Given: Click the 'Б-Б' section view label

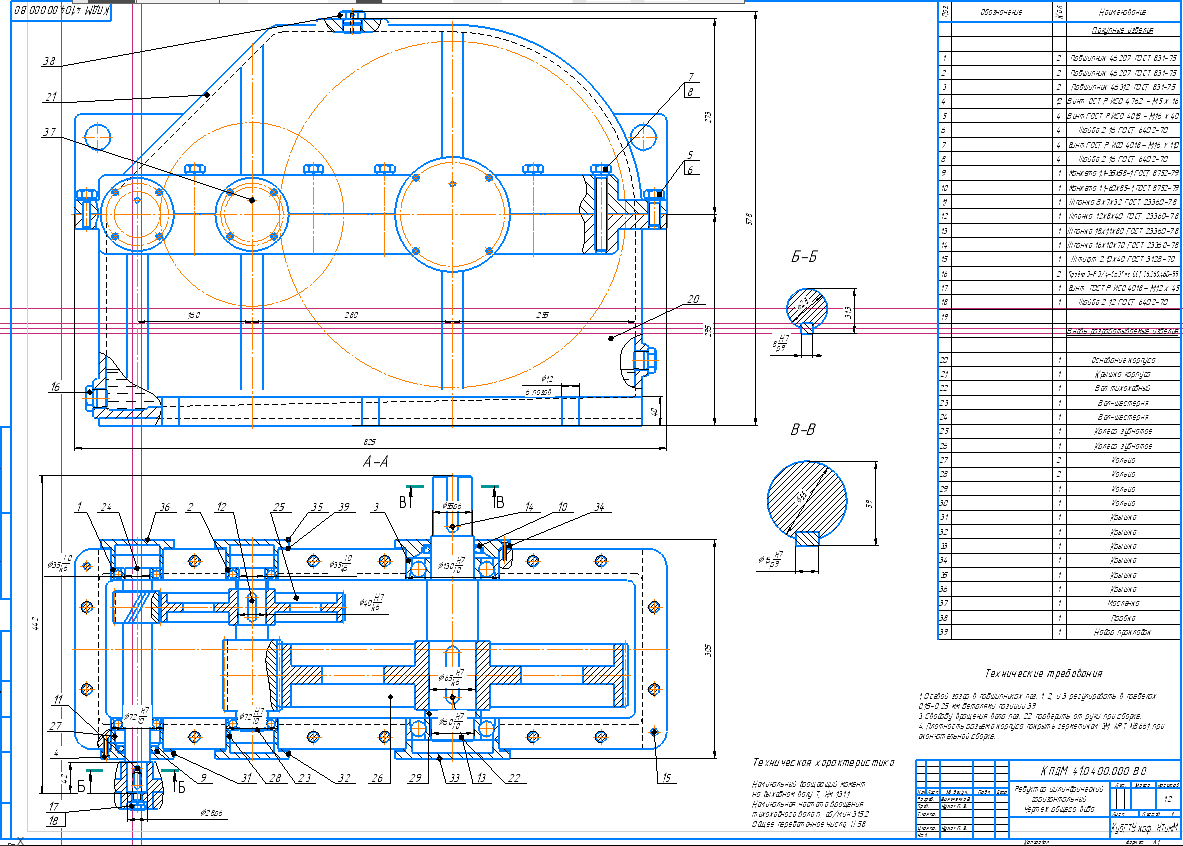Looking at the screenshot, I should pyautogui.click(x=804, y=257).
